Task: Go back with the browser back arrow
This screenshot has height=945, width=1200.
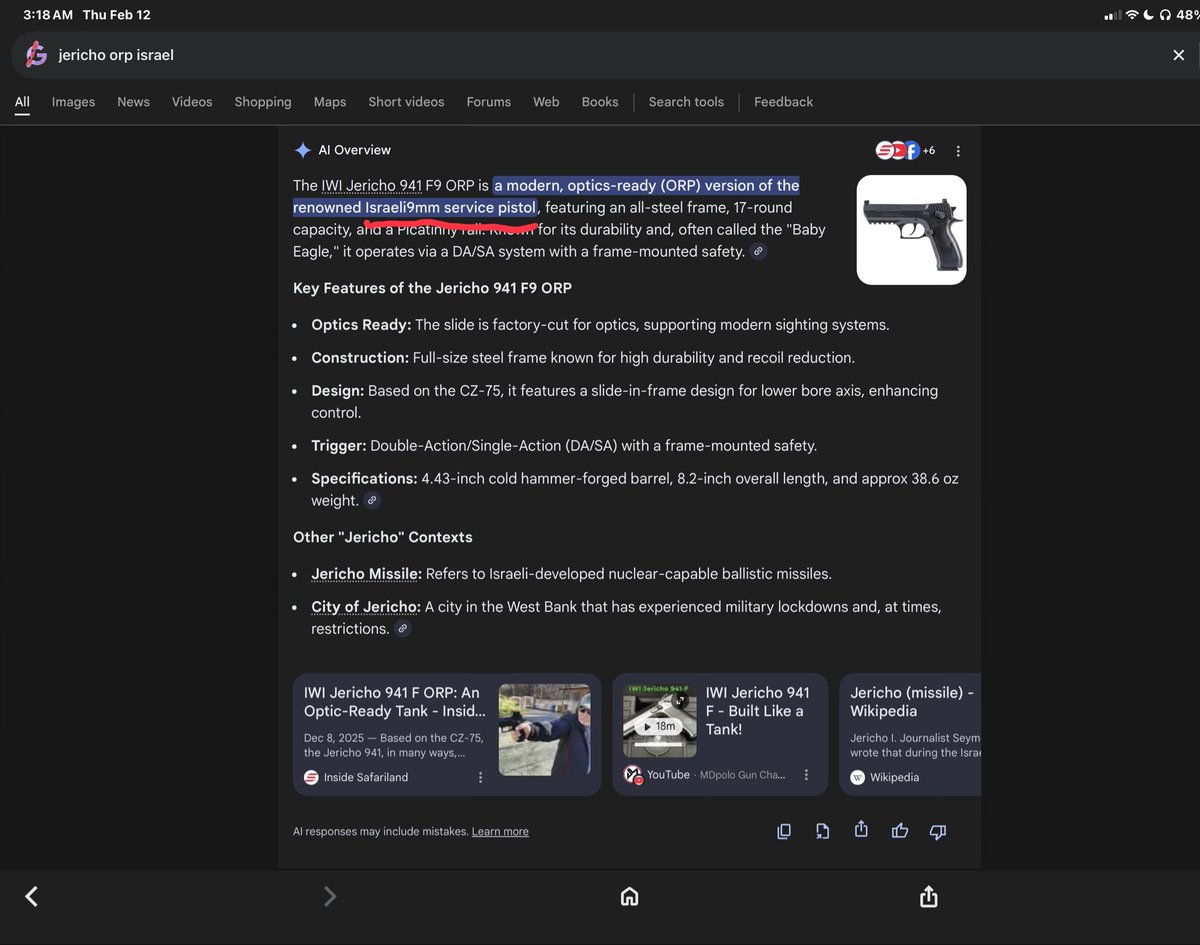Action: [31, 897]
